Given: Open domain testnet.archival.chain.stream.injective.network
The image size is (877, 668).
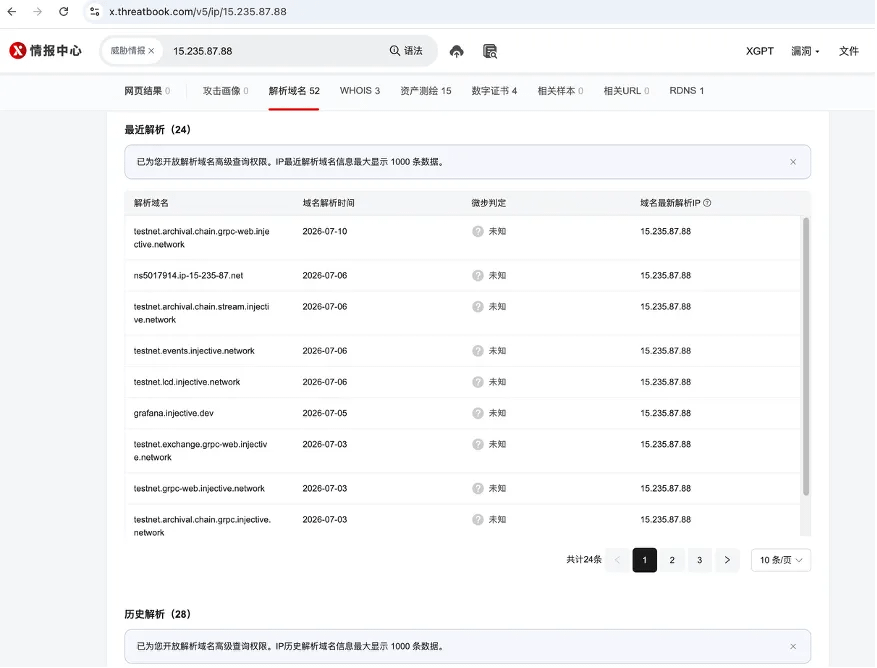Looking at the screenshot, I should click(x=201, y=314).
